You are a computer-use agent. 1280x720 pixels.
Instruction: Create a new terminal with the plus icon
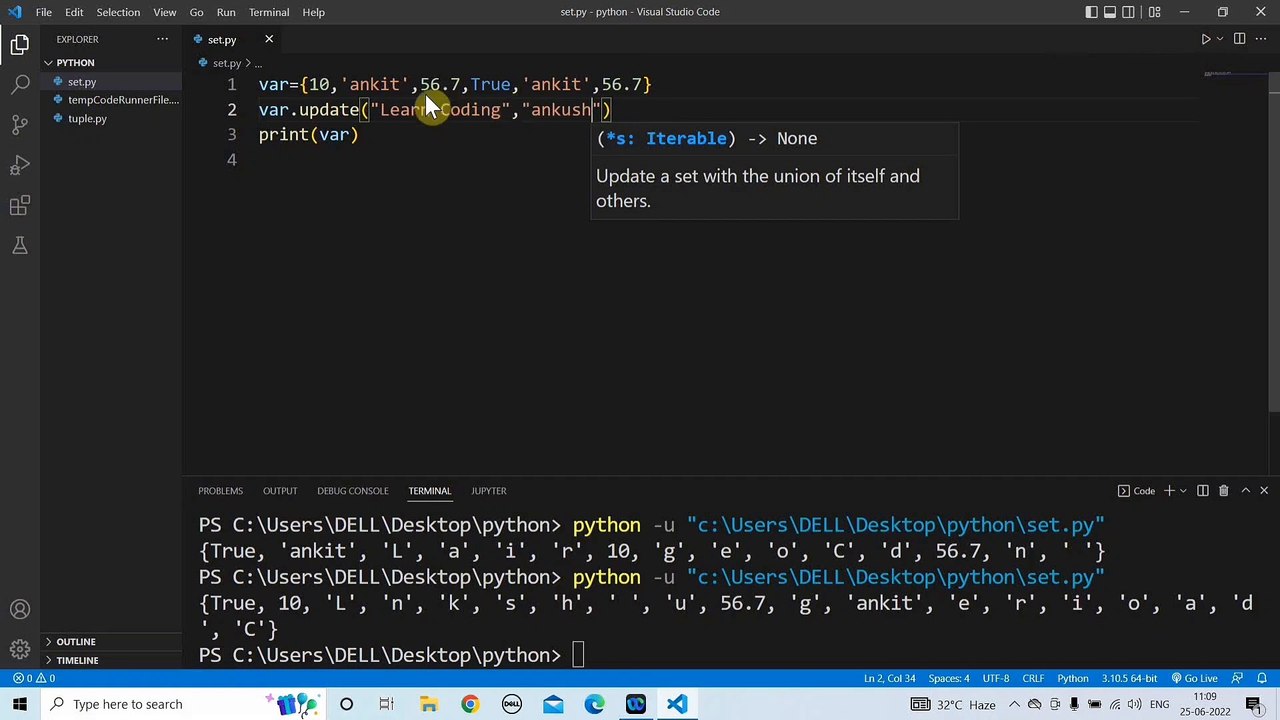(1168, 491)
